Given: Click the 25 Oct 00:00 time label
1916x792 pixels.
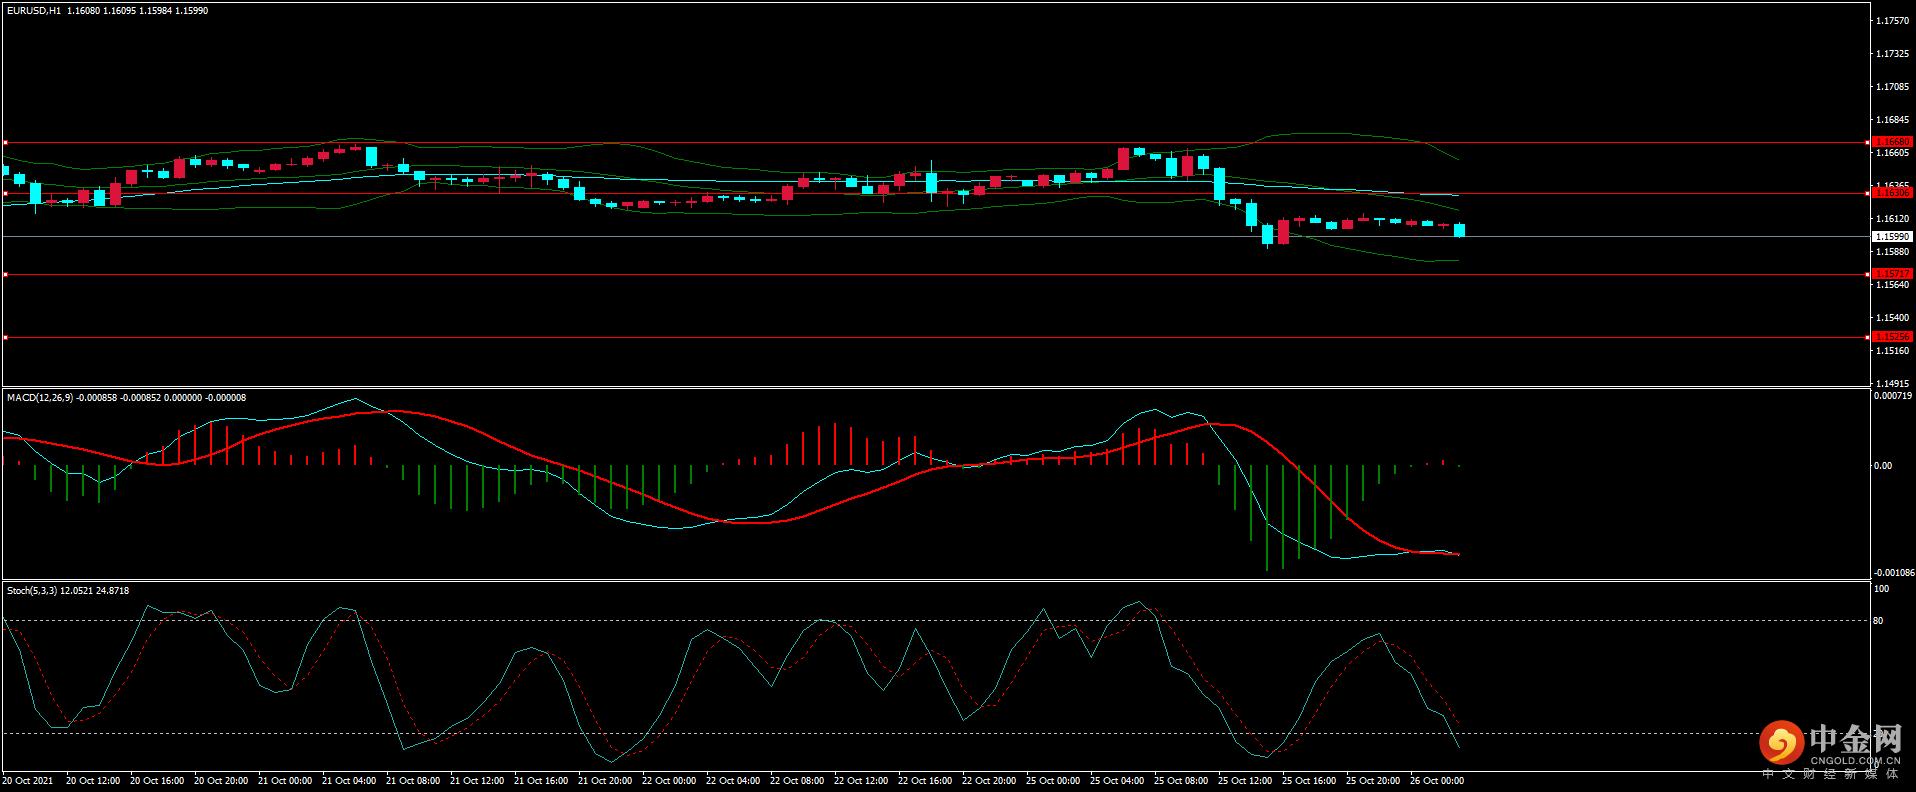Looking at the screenshot, I should point(1053,781).
